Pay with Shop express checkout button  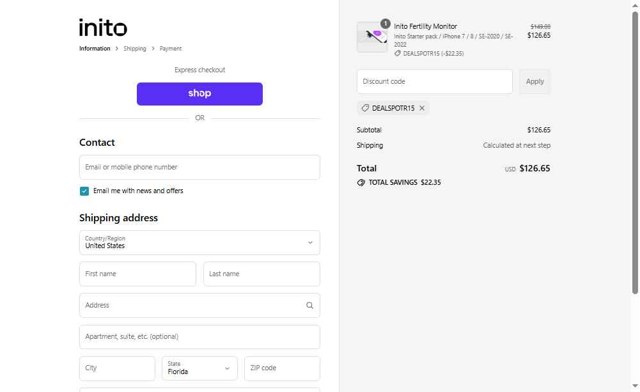tap(200, 94)
